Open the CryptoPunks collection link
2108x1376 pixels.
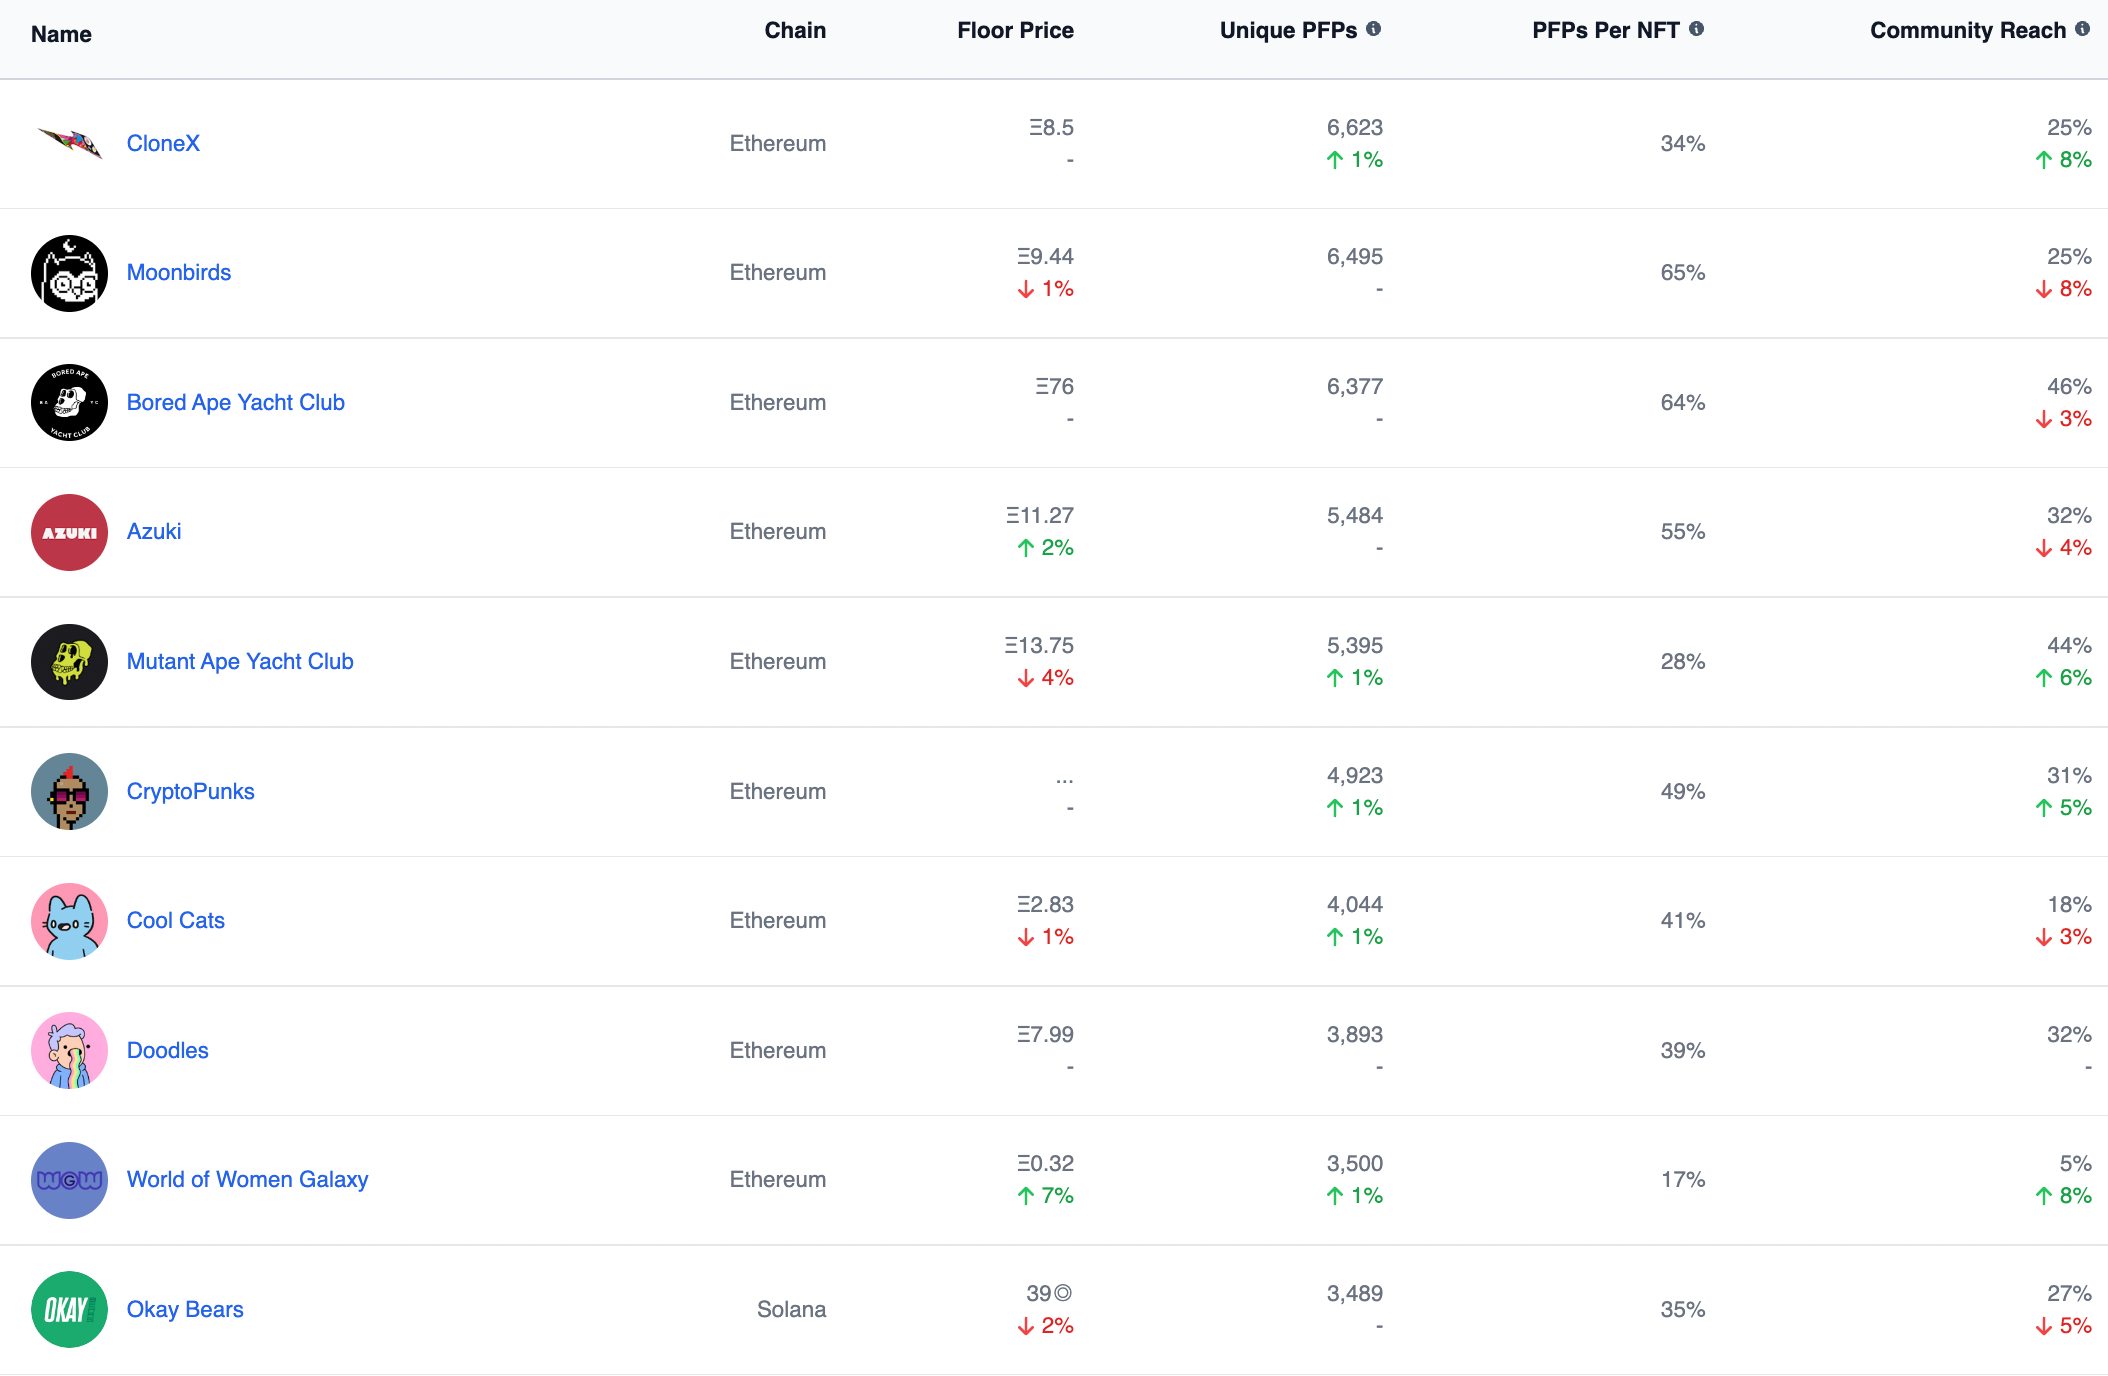pos(191,791)
